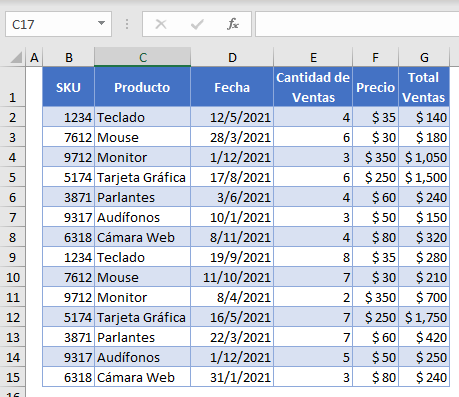
Task: Select the total cell $ 180
Action: [x=424, y=137]
